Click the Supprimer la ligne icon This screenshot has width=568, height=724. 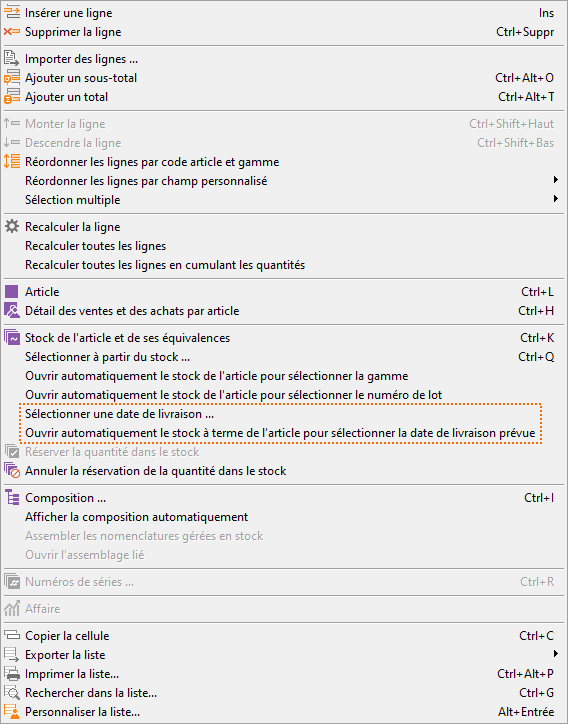click(x=12, y=32)
